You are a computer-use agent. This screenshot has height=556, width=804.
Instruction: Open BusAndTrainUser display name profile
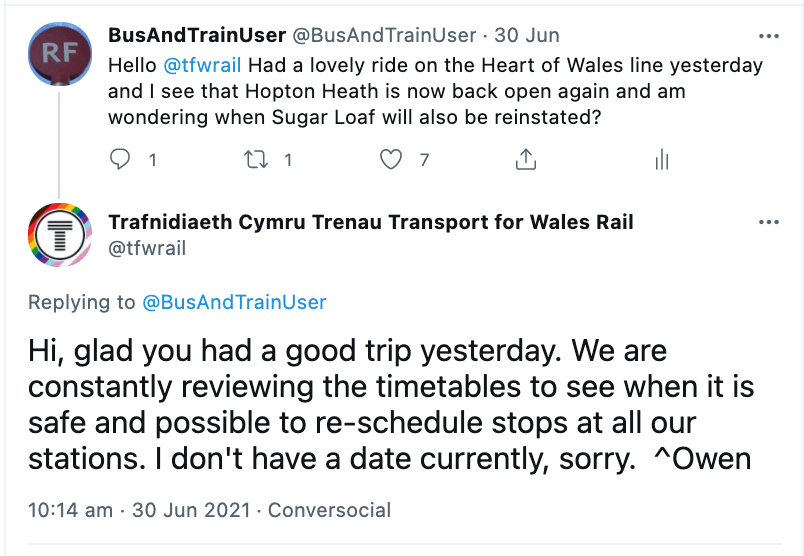(x=196, y=36)
